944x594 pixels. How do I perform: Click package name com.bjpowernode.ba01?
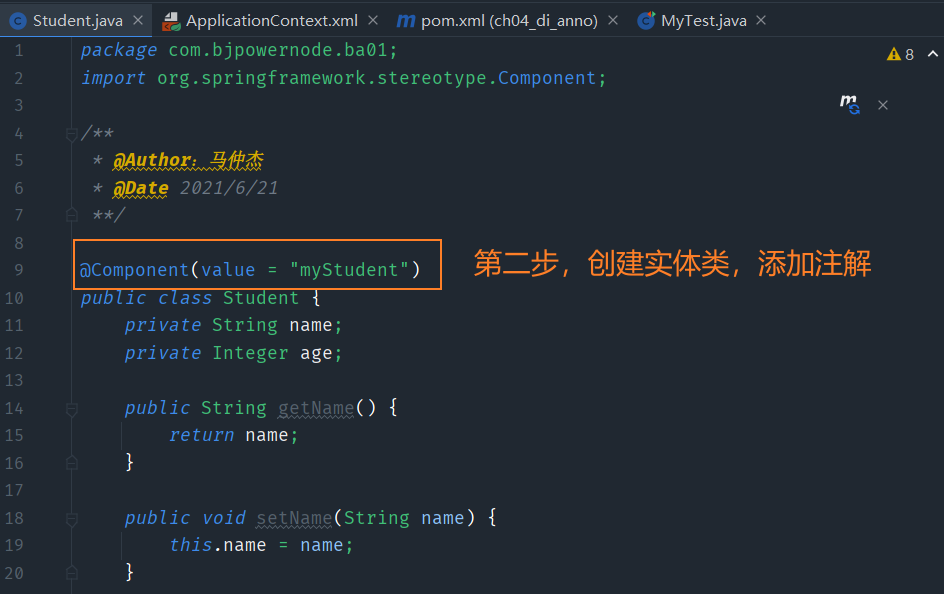point(278,50)
